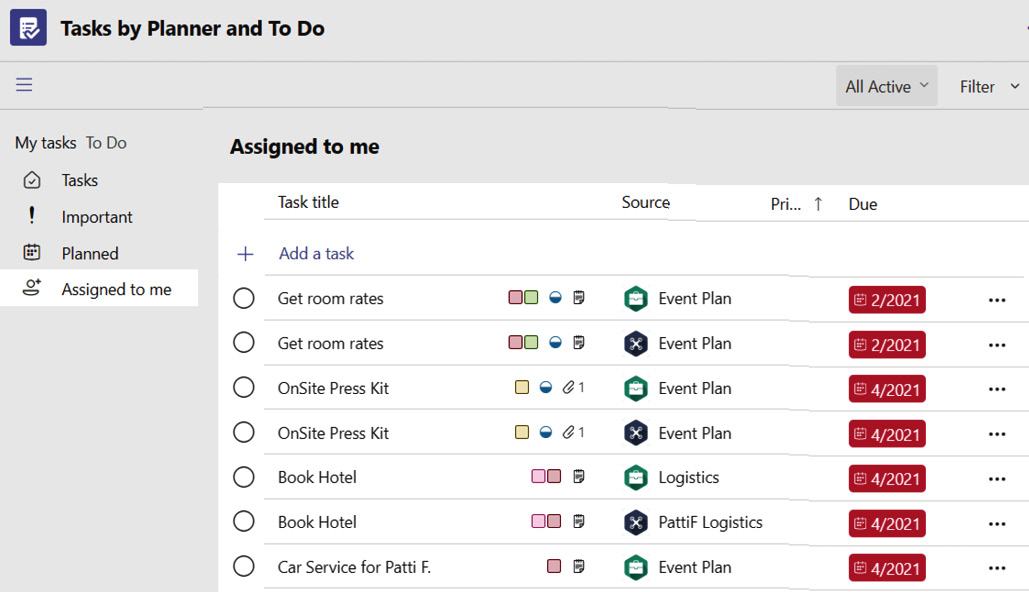This screenshot has height=592, width=1029.
Task: Sort by the Task title column header
Action: 308,202
